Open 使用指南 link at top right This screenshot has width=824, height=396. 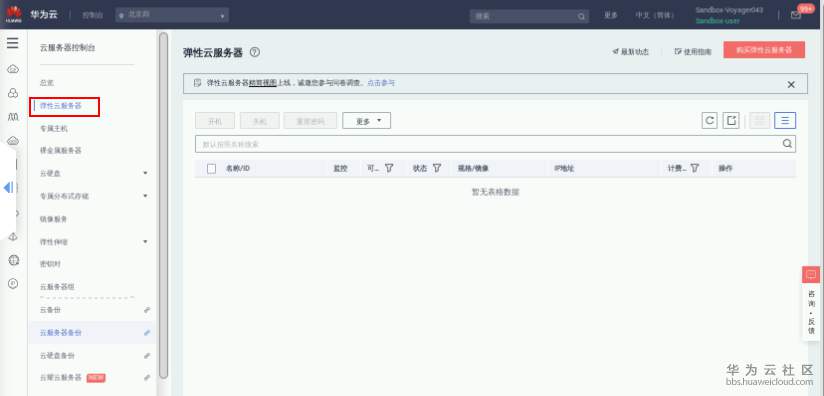coord(693,52)
